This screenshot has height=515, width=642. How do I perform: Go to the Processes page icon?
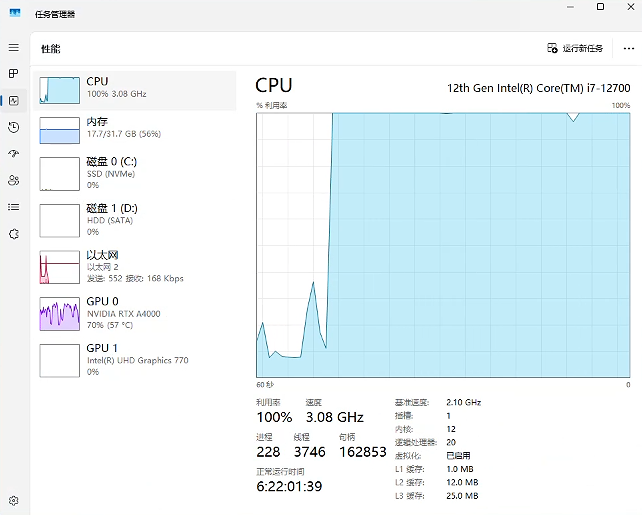[14, 74]
